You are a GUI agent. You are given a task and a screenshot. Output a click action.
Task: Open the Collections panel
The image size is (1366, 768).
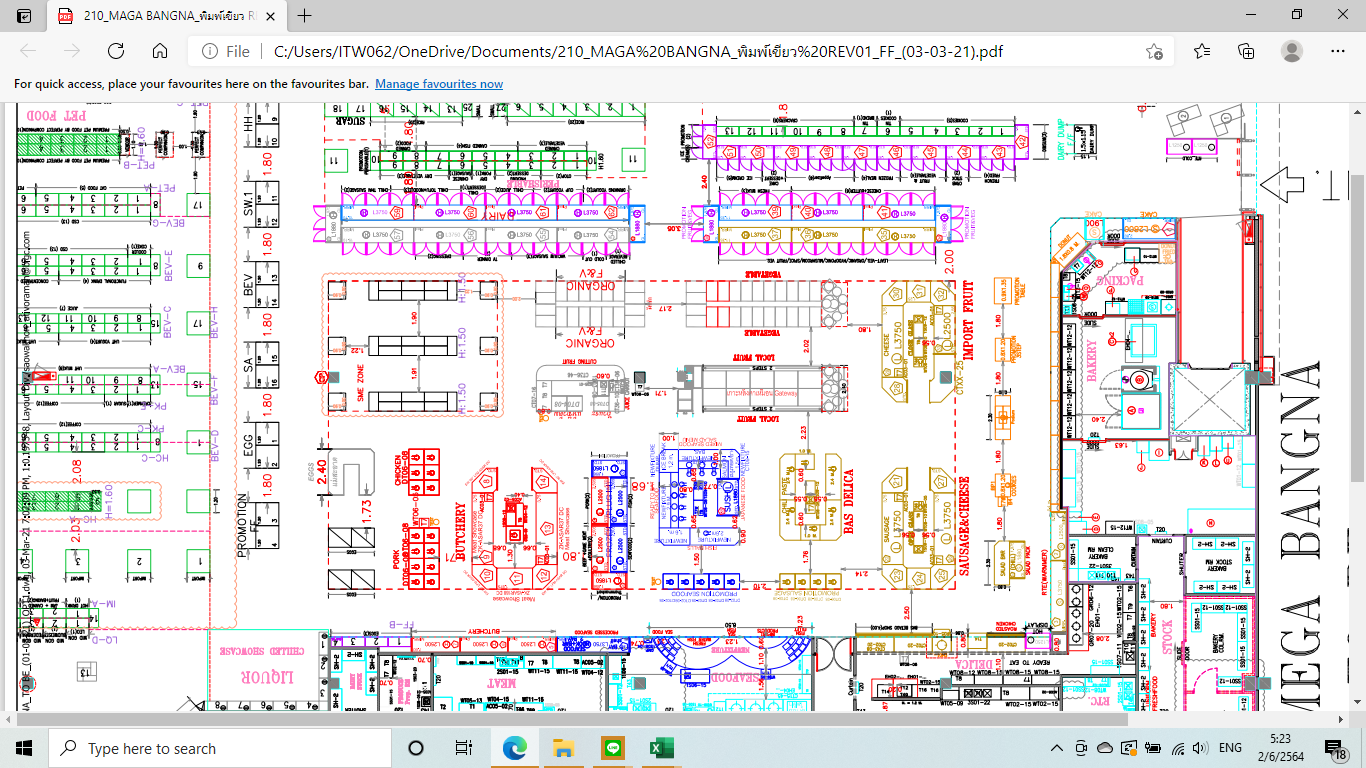pos(1246,51)
